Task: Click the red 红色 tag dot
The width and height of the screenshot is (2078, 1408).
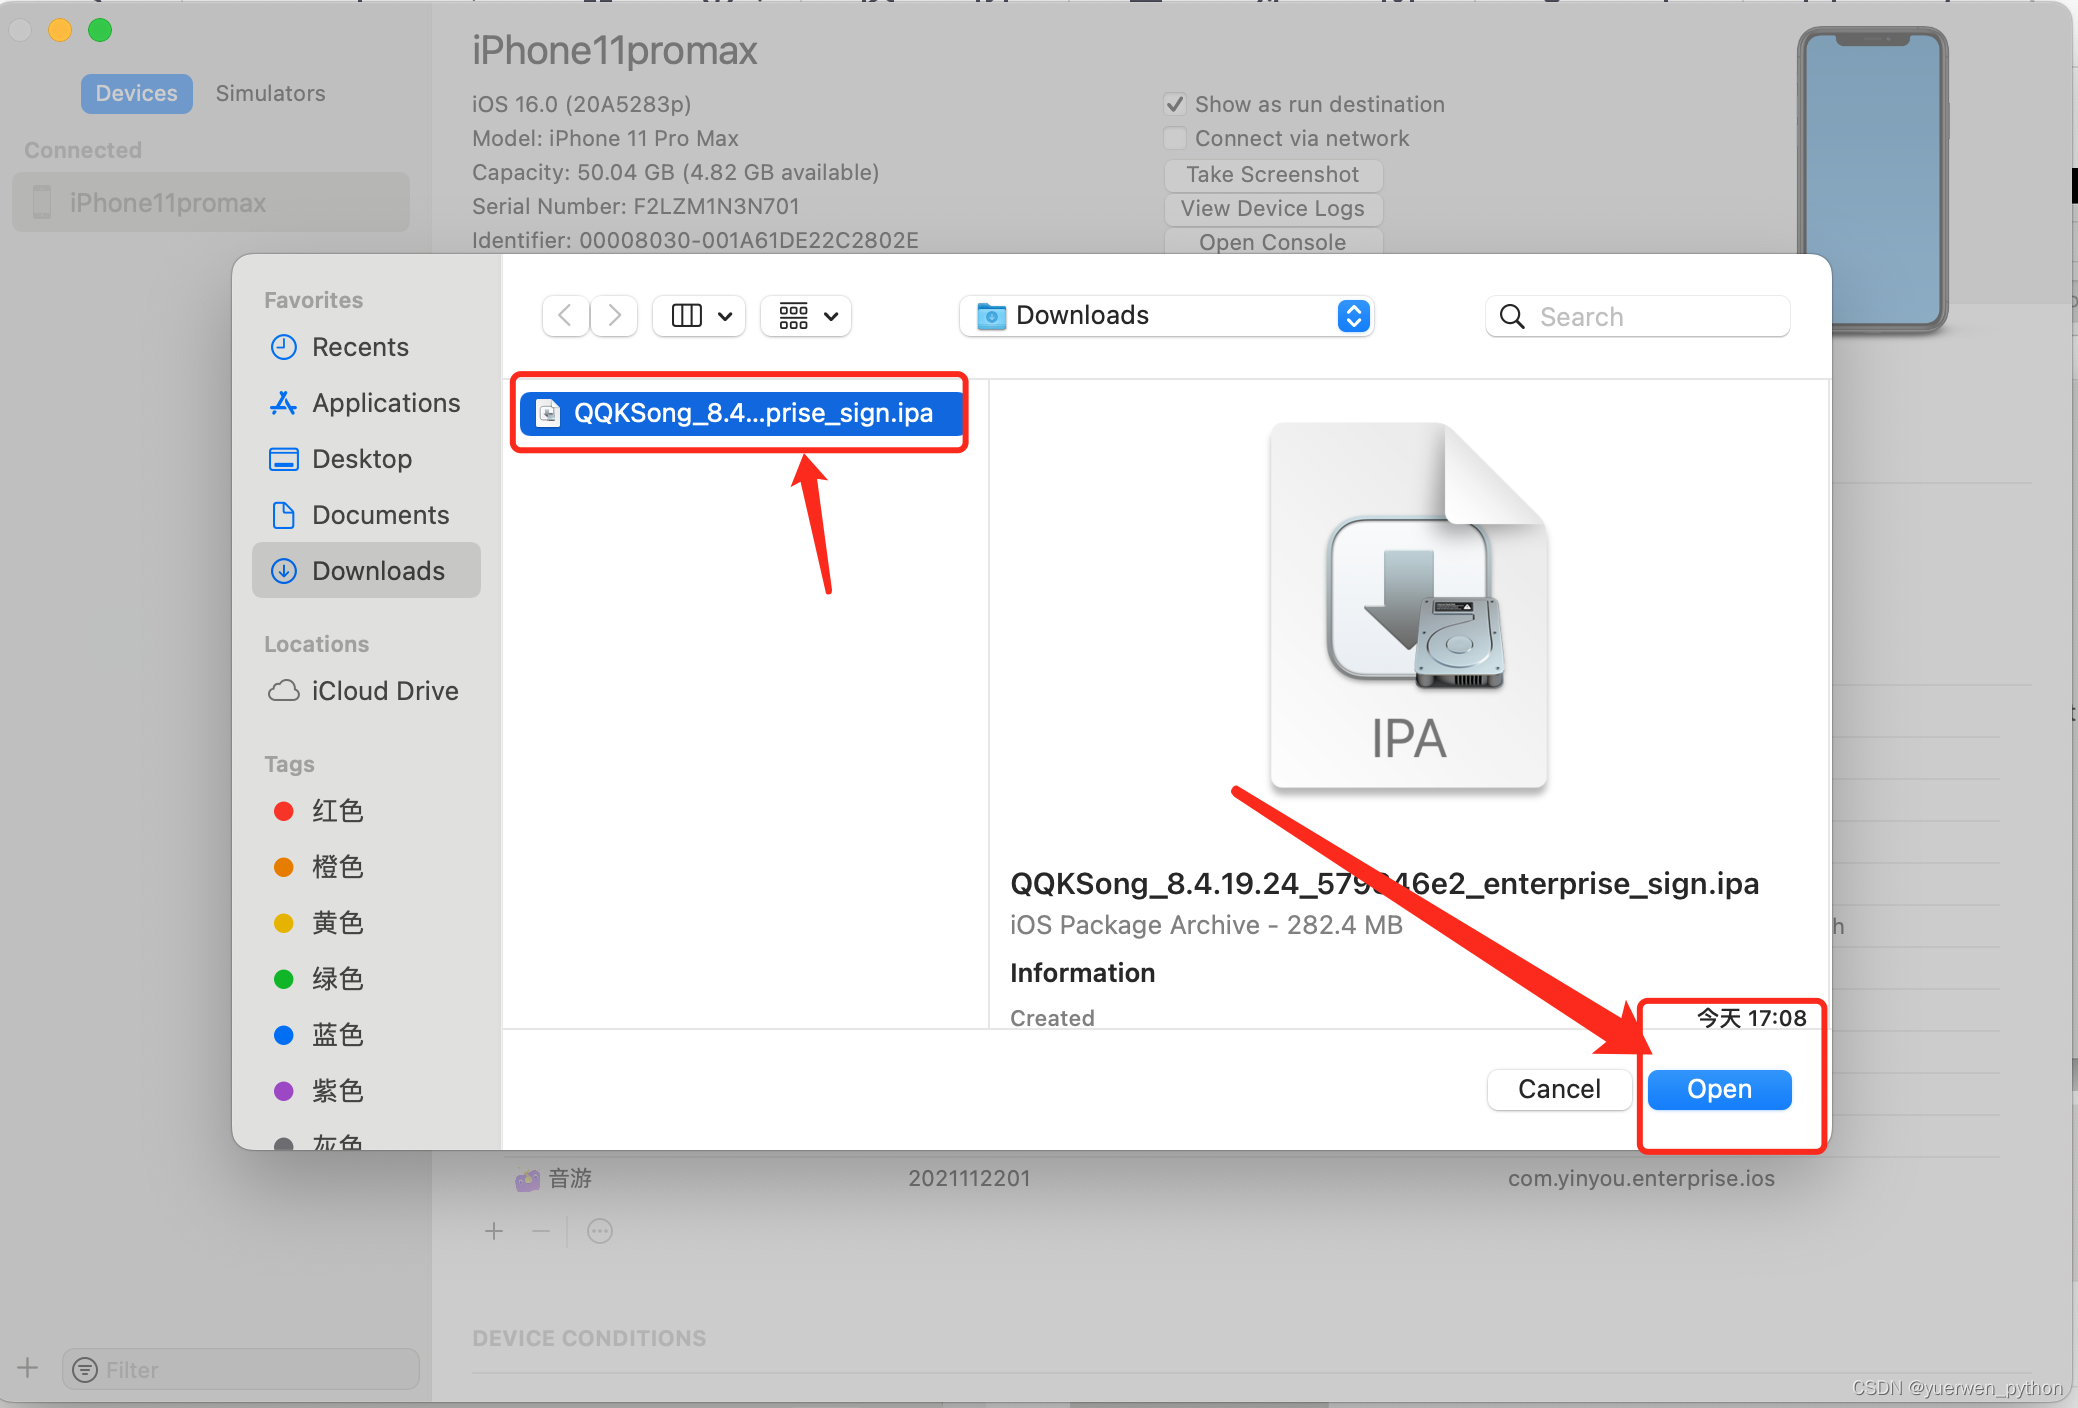Action: pyautogui.click(x=284, y=811)
